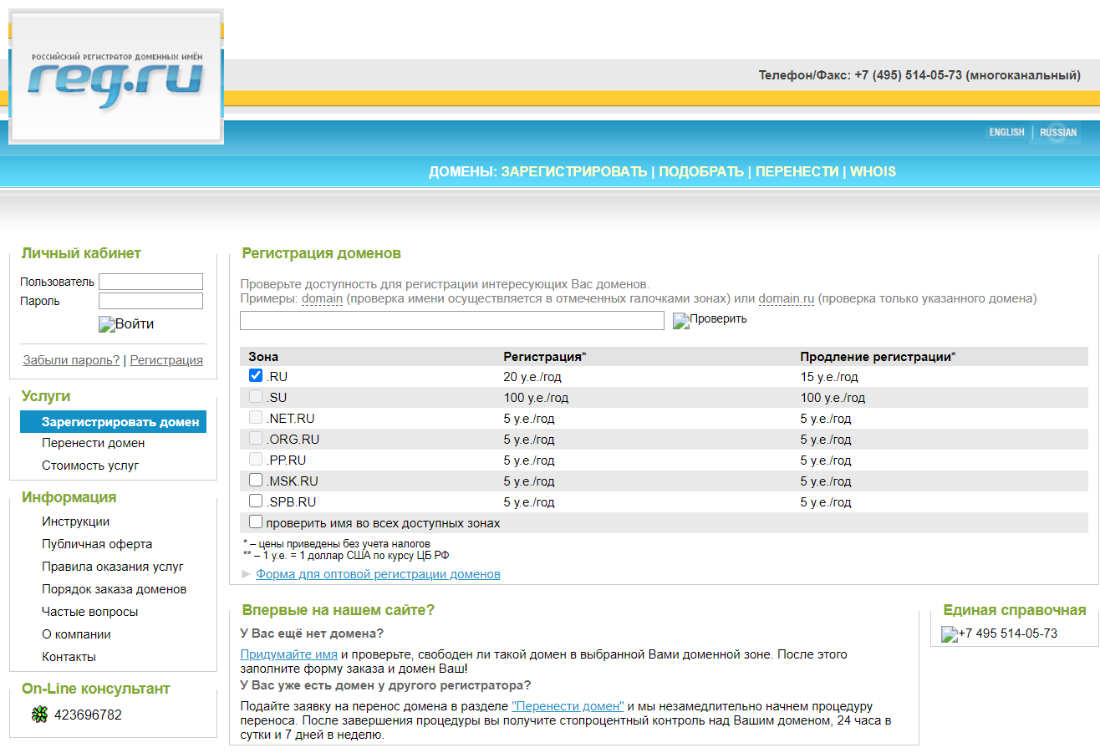The height and width of the screenshot is (753, 1100).
Task: Click the phone image beside +7 495 514-05-73
Action: point(949,634)
